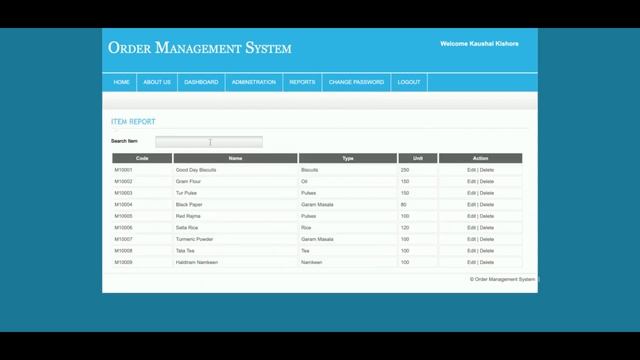Edit the Tata Tea item

coord(471,251)
